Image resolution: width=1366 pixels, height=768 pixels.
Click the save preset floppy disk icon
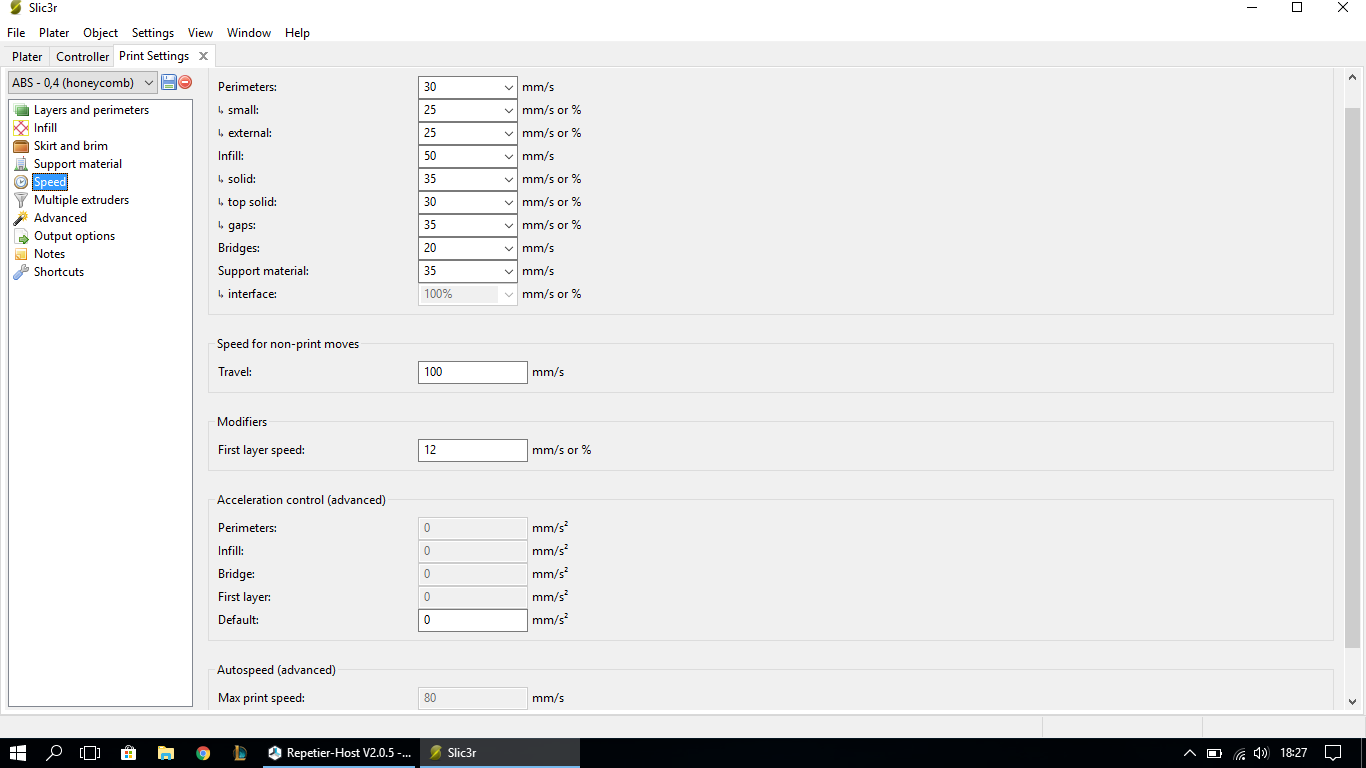tap(169, 82)
